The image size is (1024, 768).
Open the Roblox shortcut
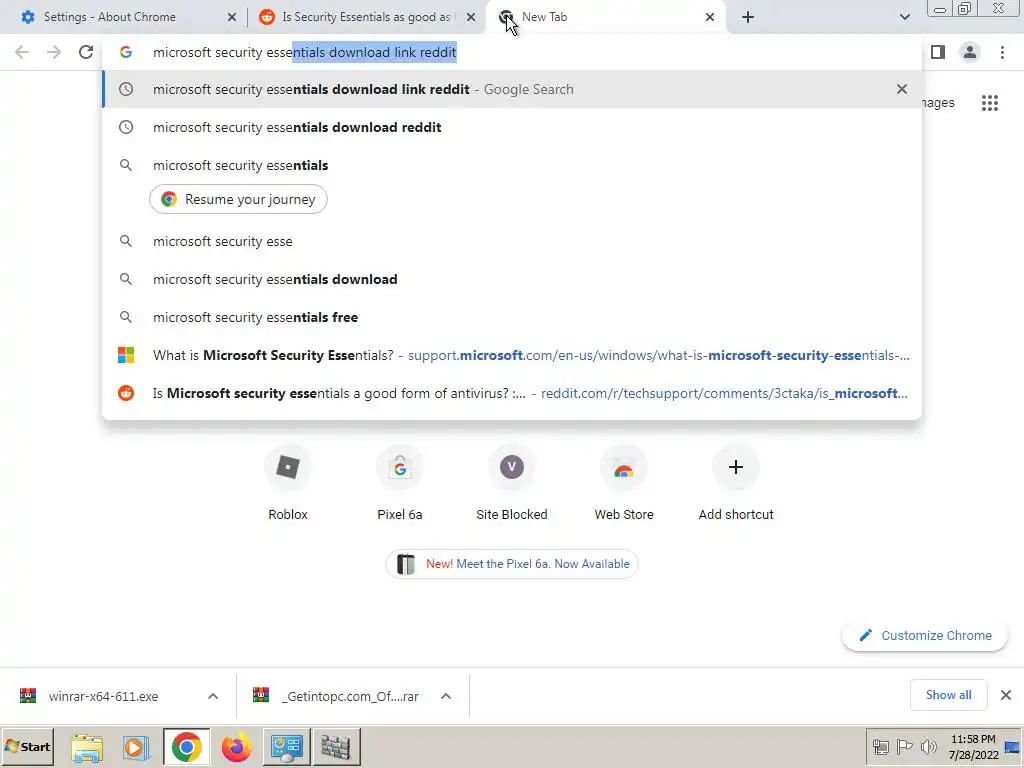click(288, 485)
